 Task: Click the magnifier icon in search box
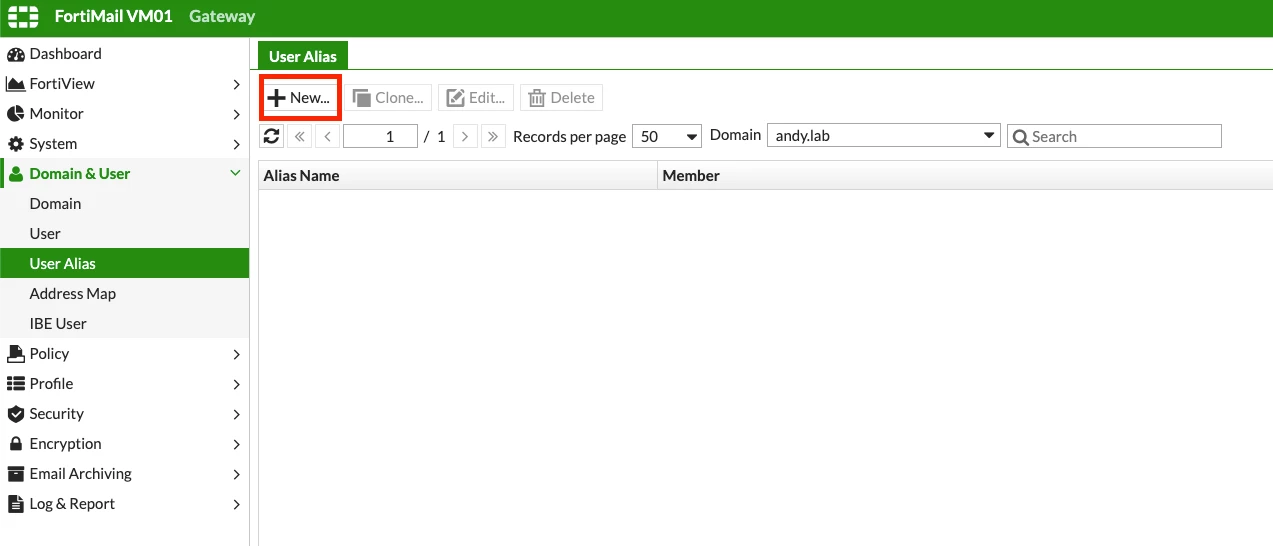click(x=1021, y=137)
